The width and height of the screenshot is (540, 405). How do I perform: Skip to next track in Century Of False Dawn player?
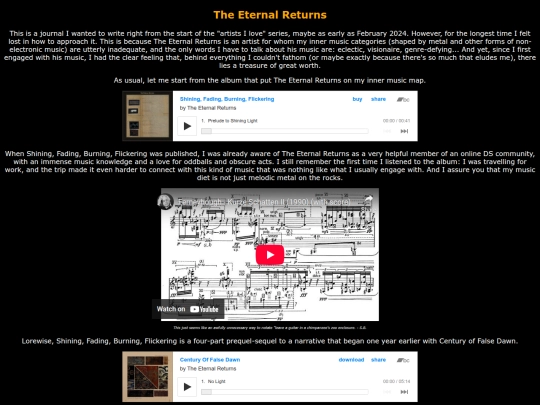click(404, 392)
